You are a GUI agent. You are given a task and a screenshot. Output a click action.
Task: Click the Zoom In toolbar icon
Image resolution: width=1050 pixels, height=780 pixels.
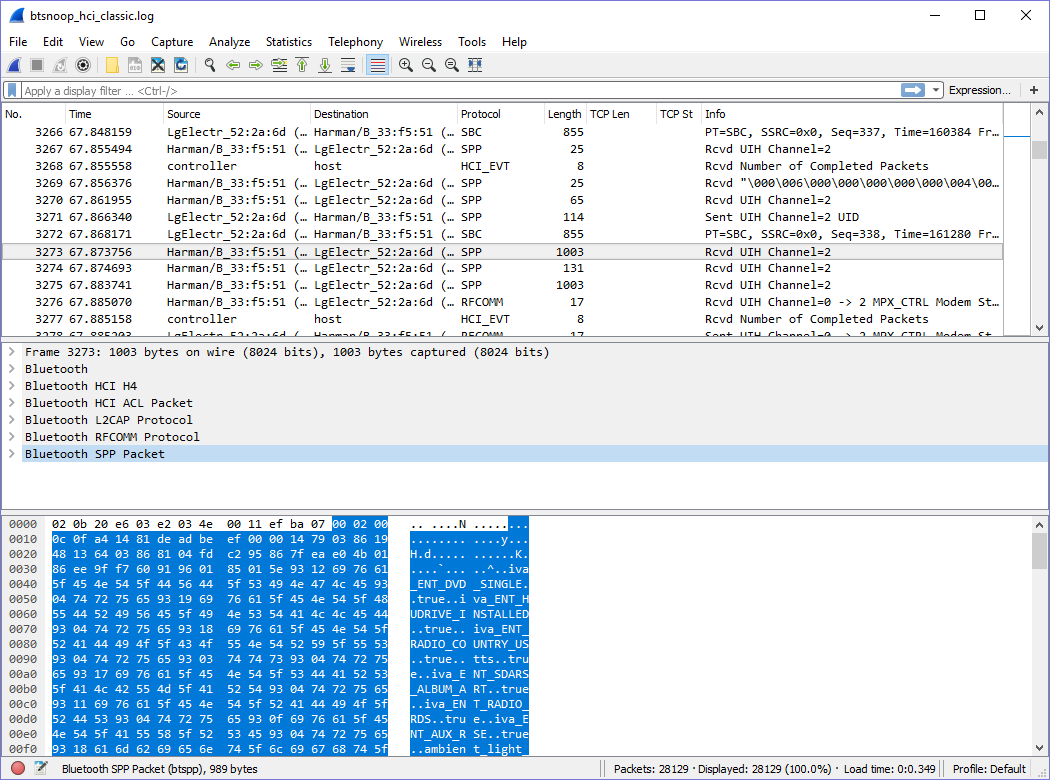click(x=406, y=65)
